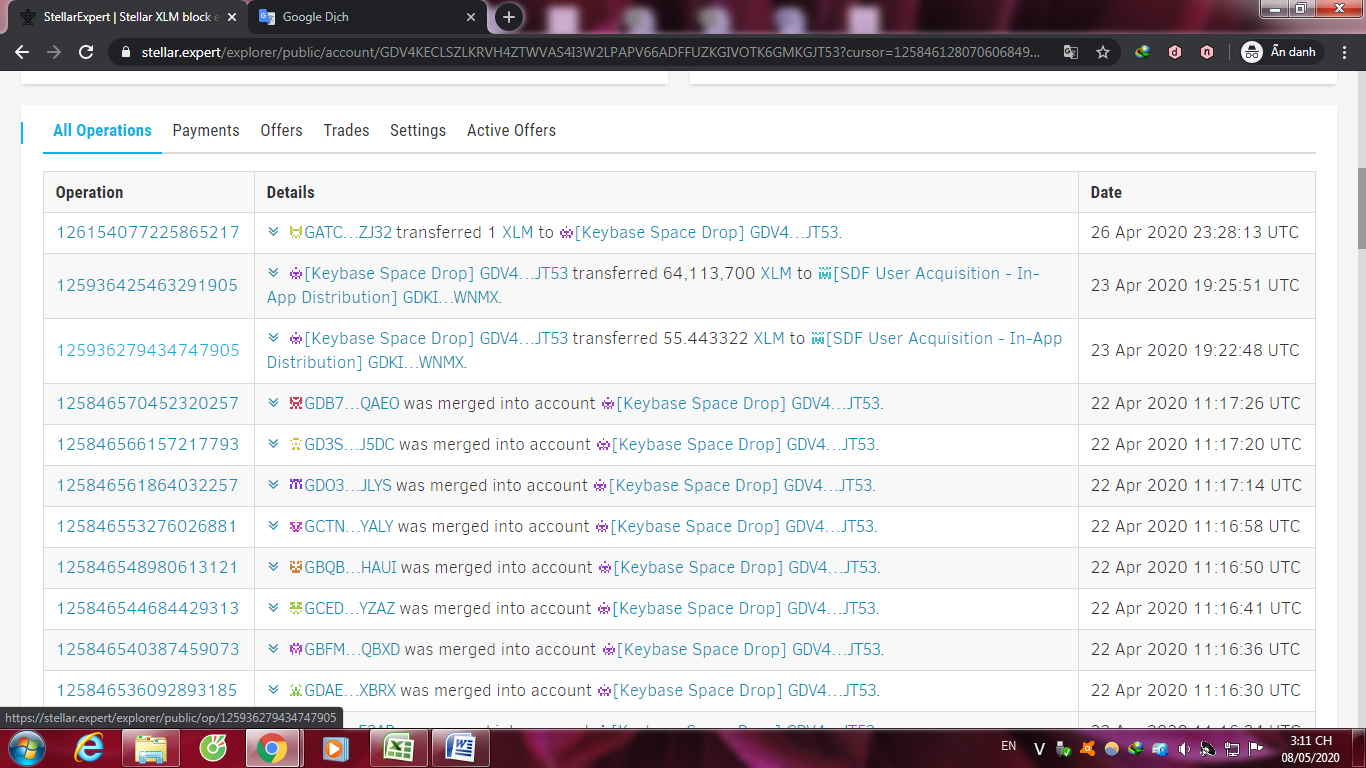Bookmark this page with the star icon
This screenshot has height=768, width=1366.
pos(1102,52)
